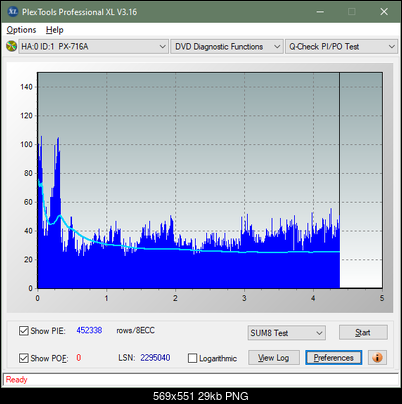Image resolution: width=402 pixels, height=404 pixels.
Task: Click the POF value 0
Action: 79,358
